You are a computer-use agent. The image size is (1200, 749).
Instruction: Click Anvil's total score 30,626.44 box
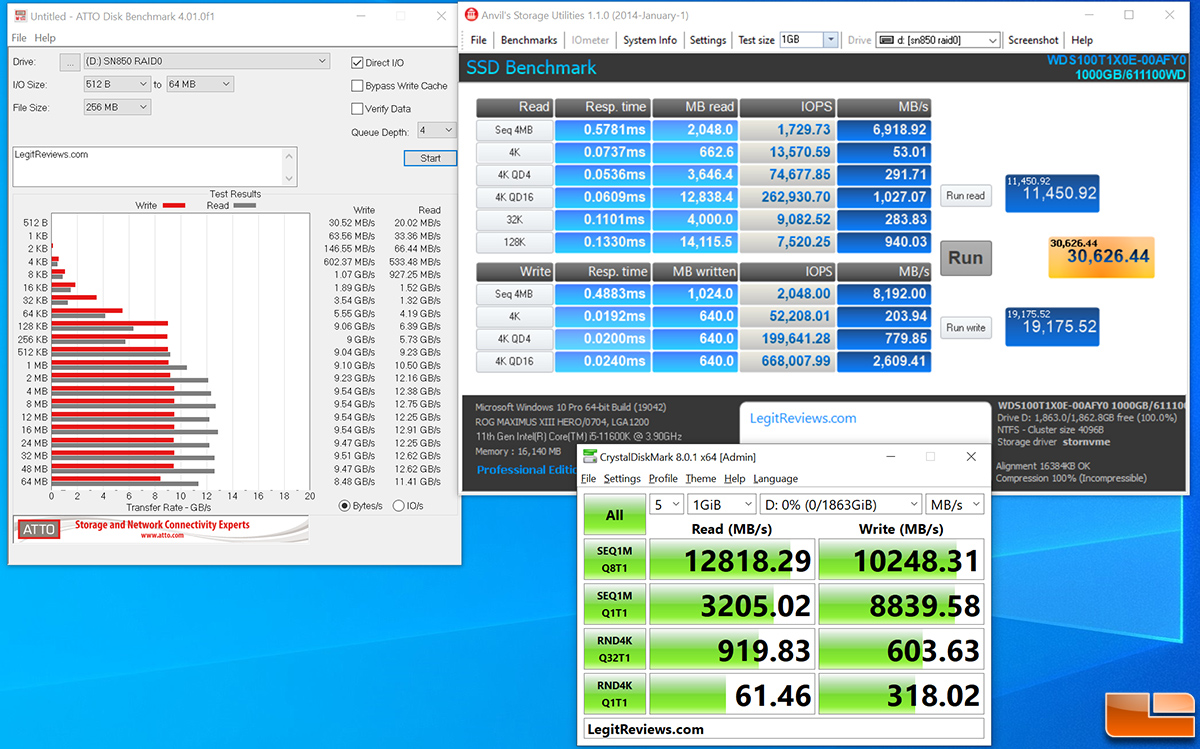tap(1101, 257)
